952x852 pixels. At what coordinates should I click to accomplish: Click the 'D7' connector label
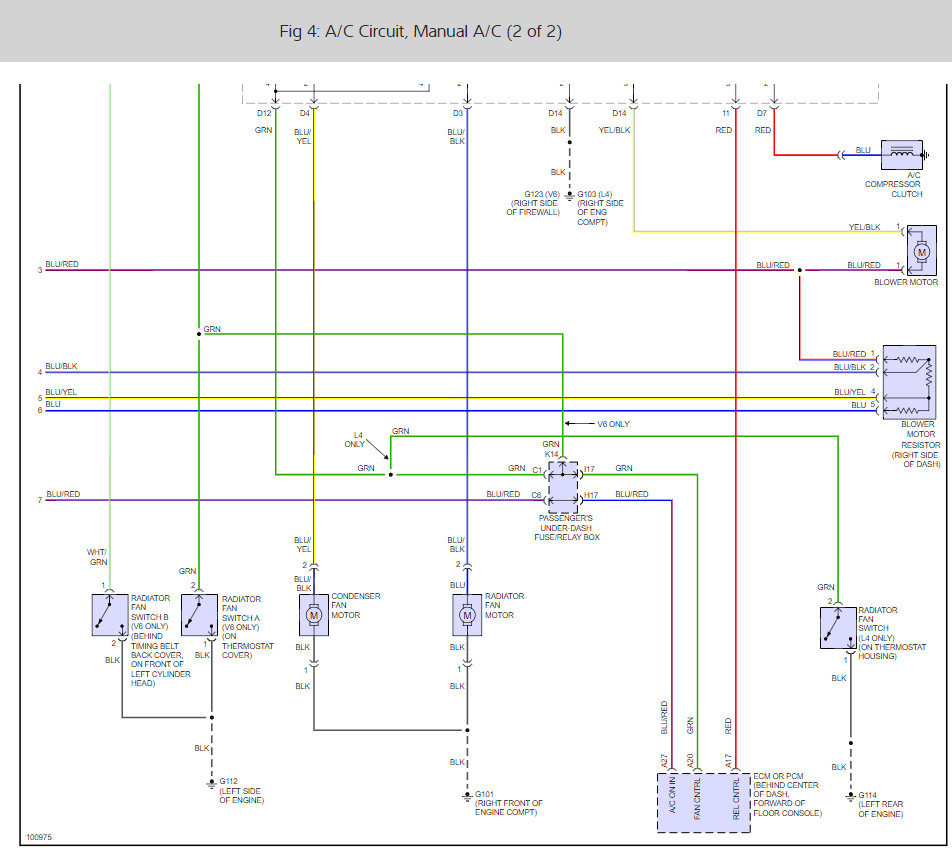(762, 113)
